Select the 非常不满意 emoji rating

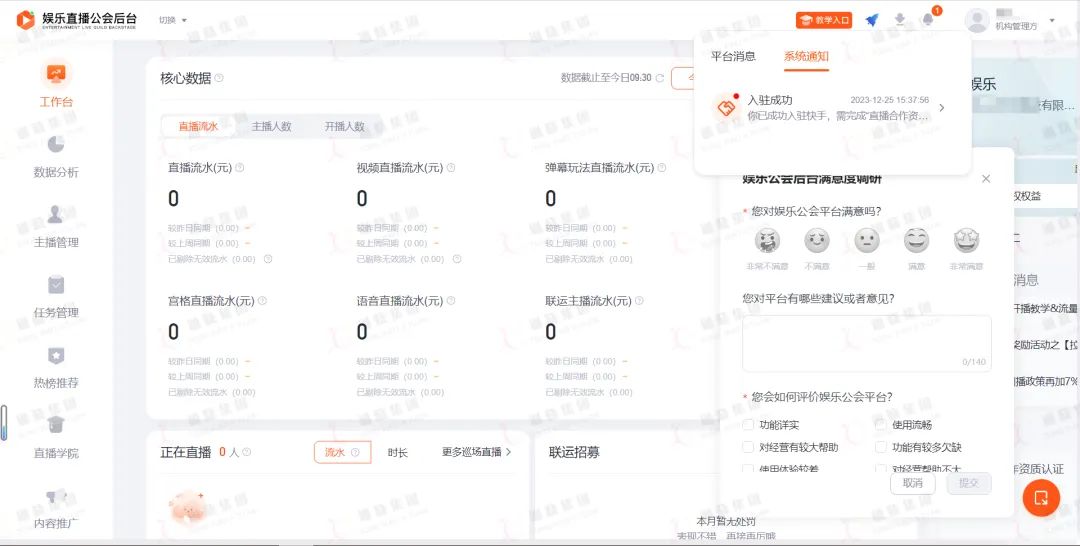pos(767,240)
